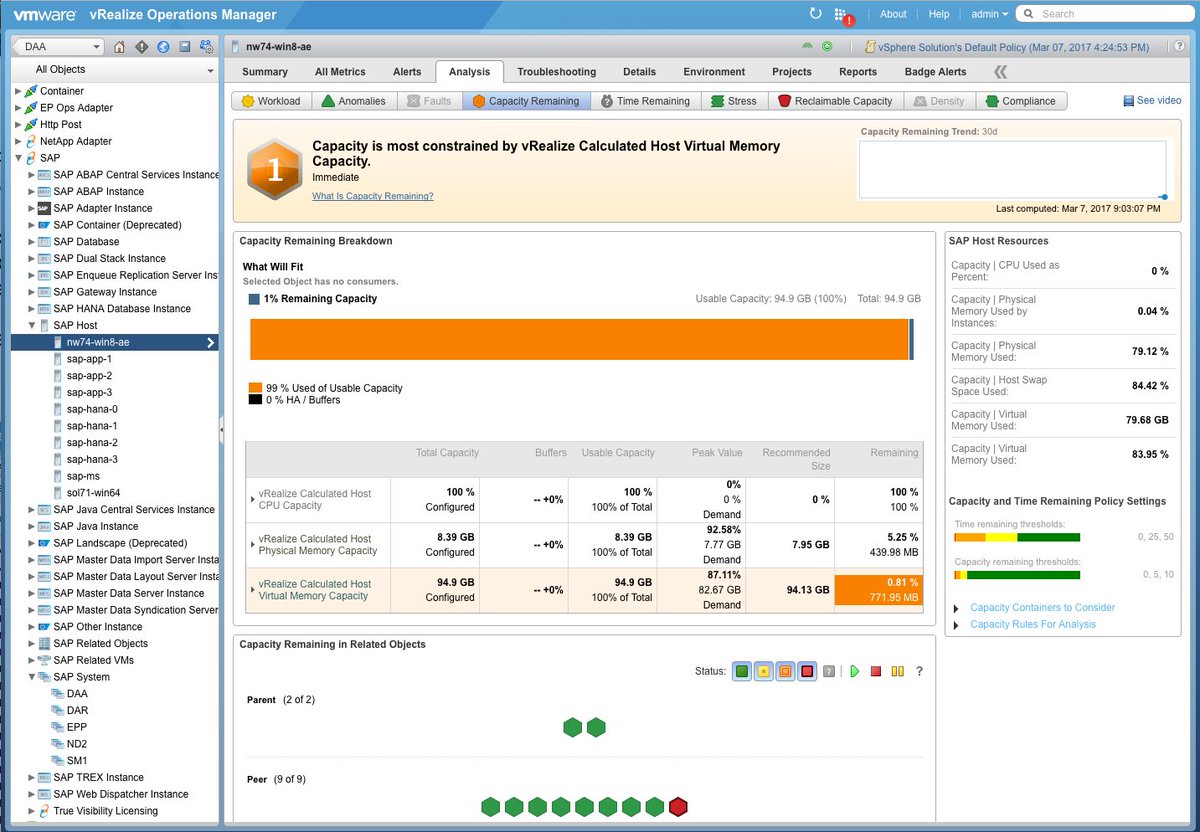Open the question mark help for related objects
The image size is (1200, 832).
point(919,671)
